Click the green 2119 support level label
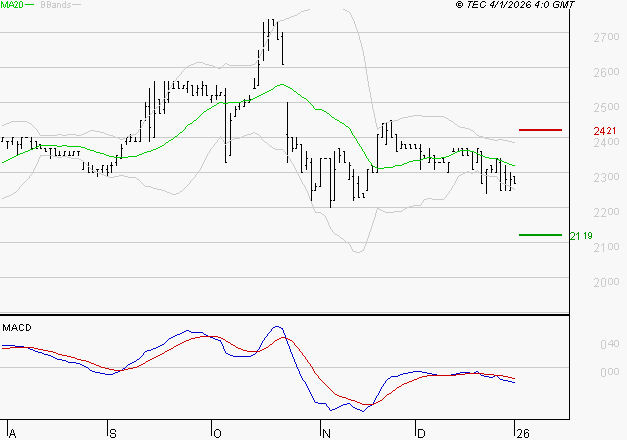Viewport: 627px width, 440px height. click(581, 236)
